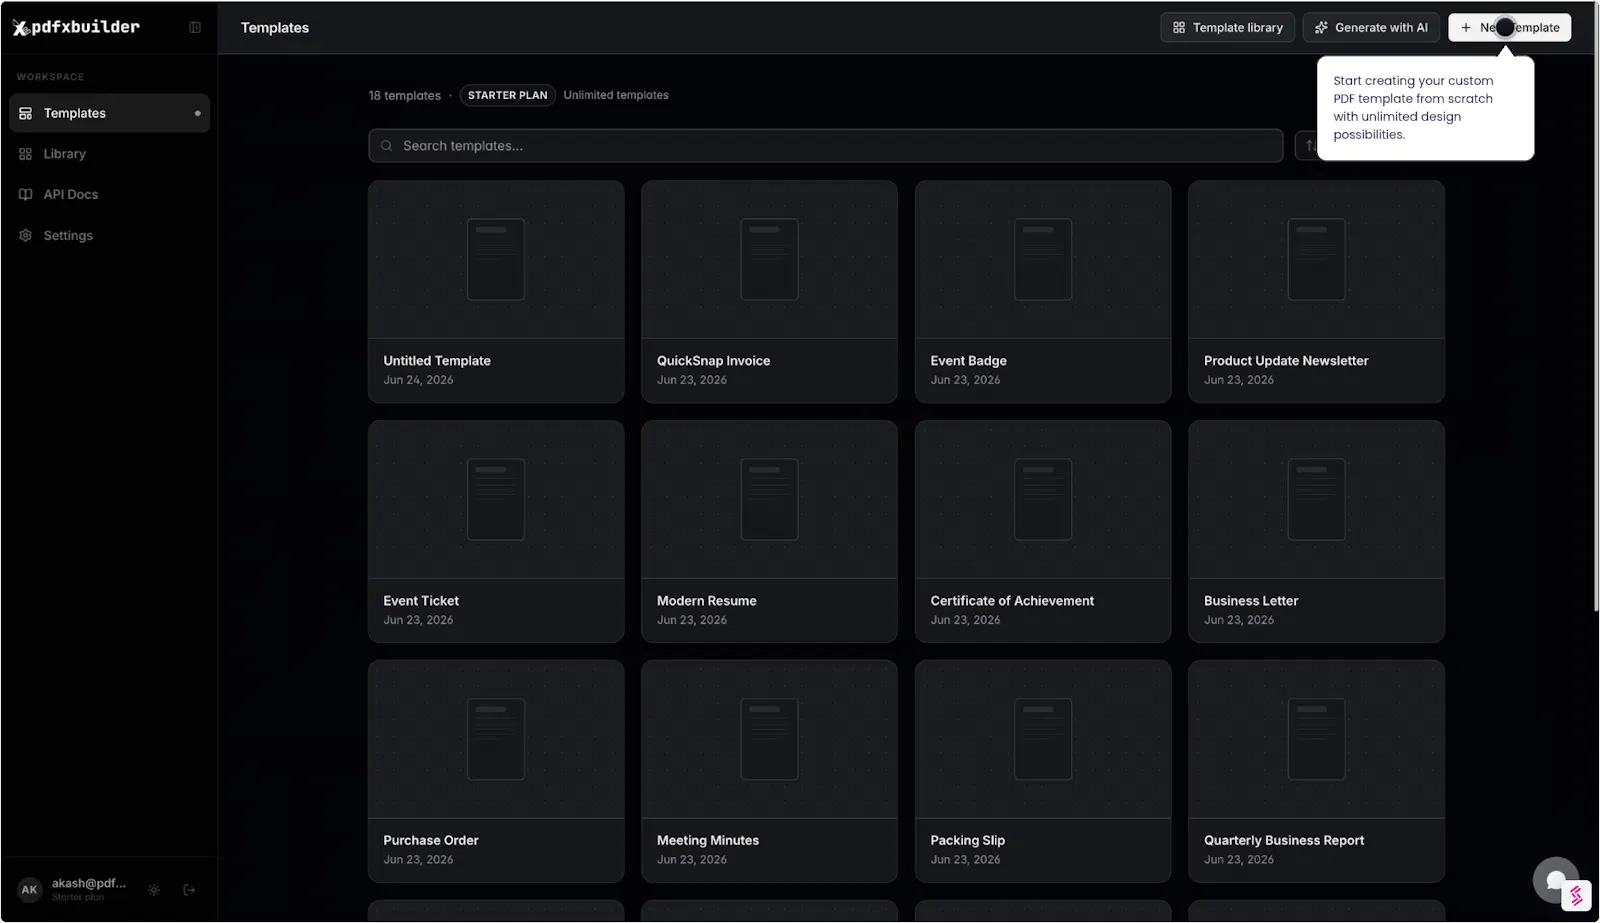
Task: Click the AK user avatar
Action: pyautogui.click(x=29, y=890)
